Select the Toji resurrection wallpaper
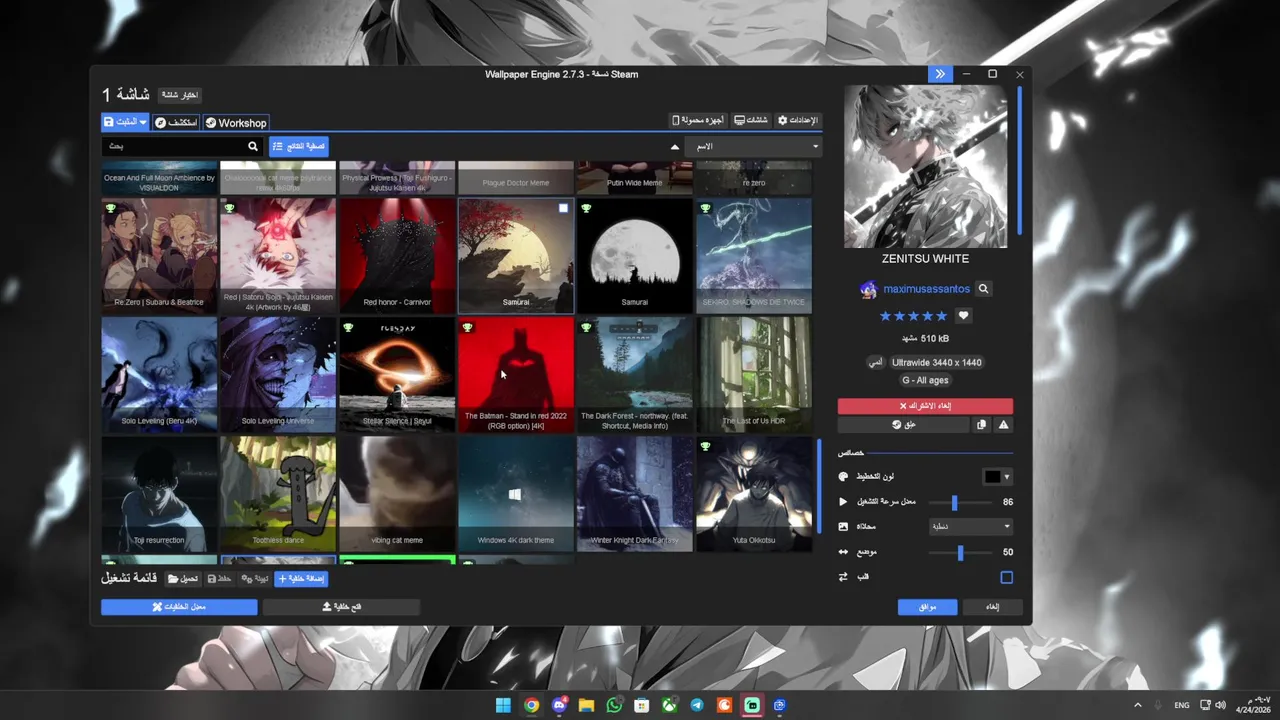Screen dimensions: 1280x720 pyautogui.click(x=159, y=494)
